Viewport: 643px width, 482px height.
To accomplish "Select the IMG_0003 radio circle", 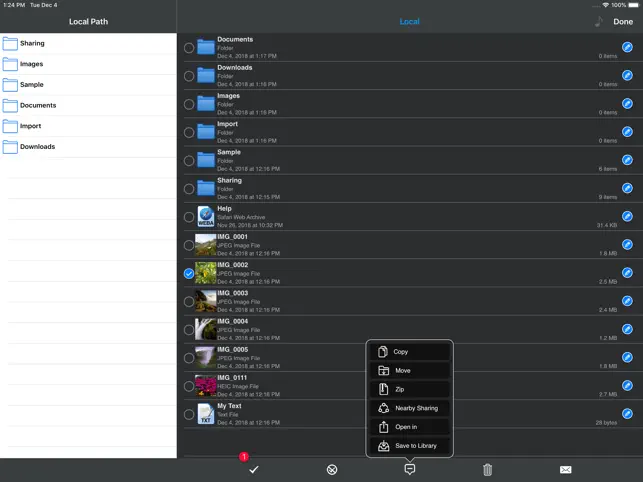I will pyautogui.click(x=189, y=302).
